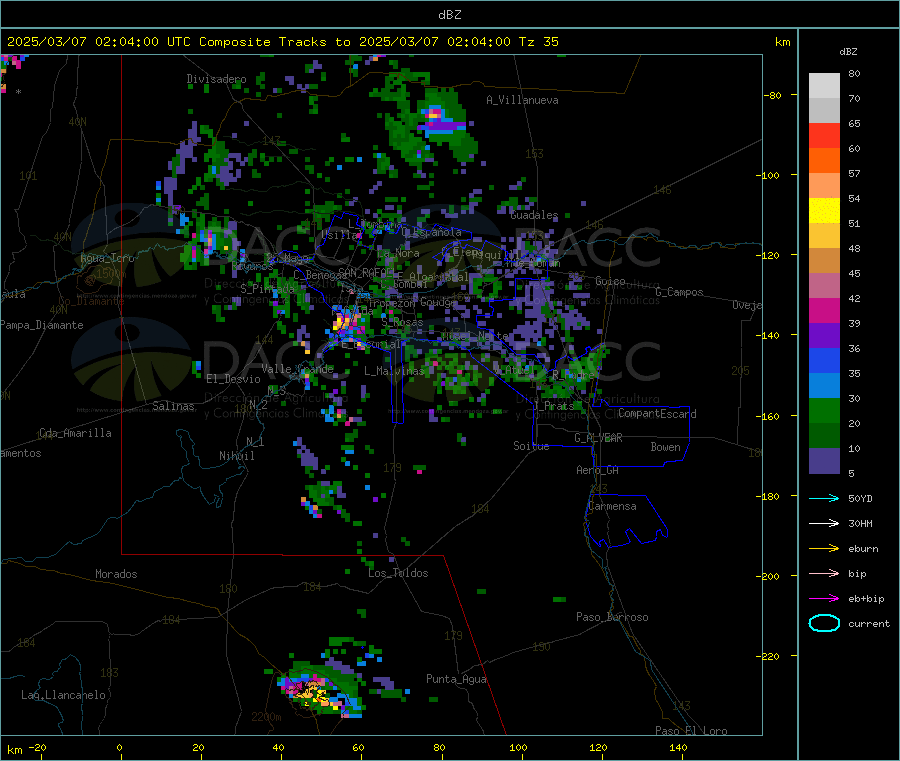Click the 50YD cyan arrow legend icon
Image resolution: width=900 pixels, height=761 pixels.
[824, 498]
